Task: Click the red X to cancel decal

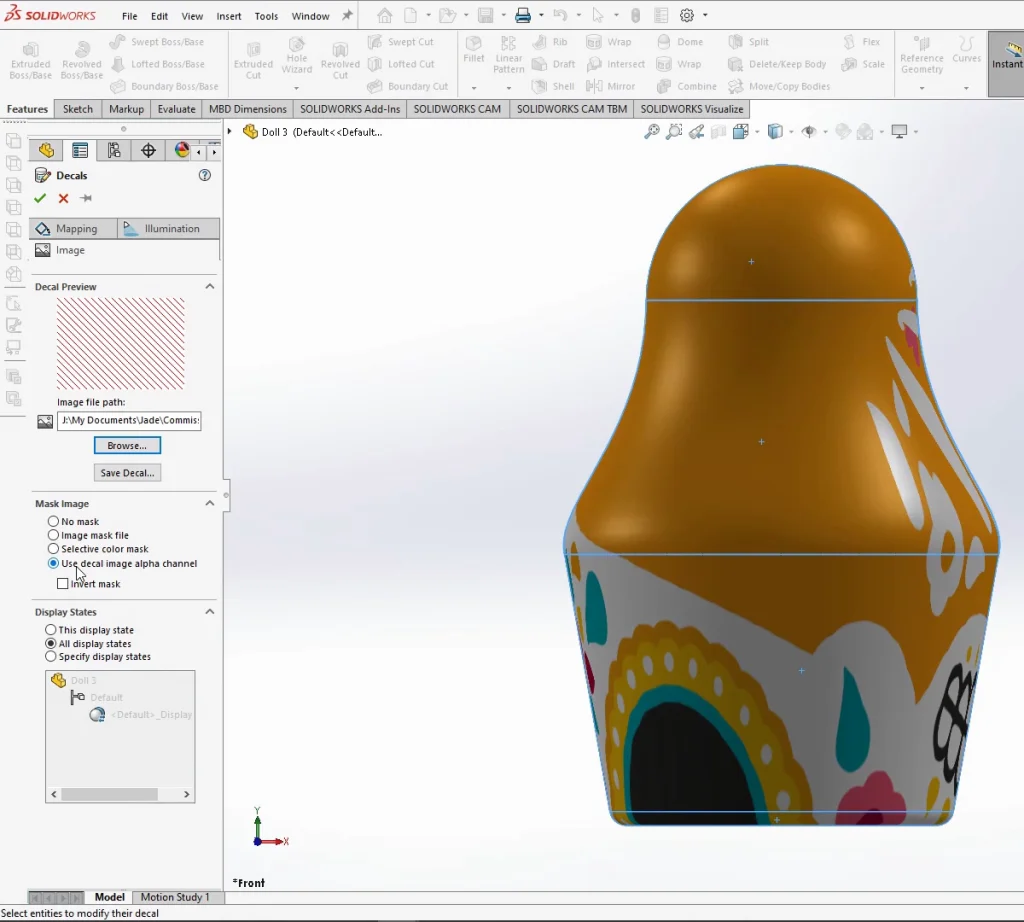Action: point(63,199)
